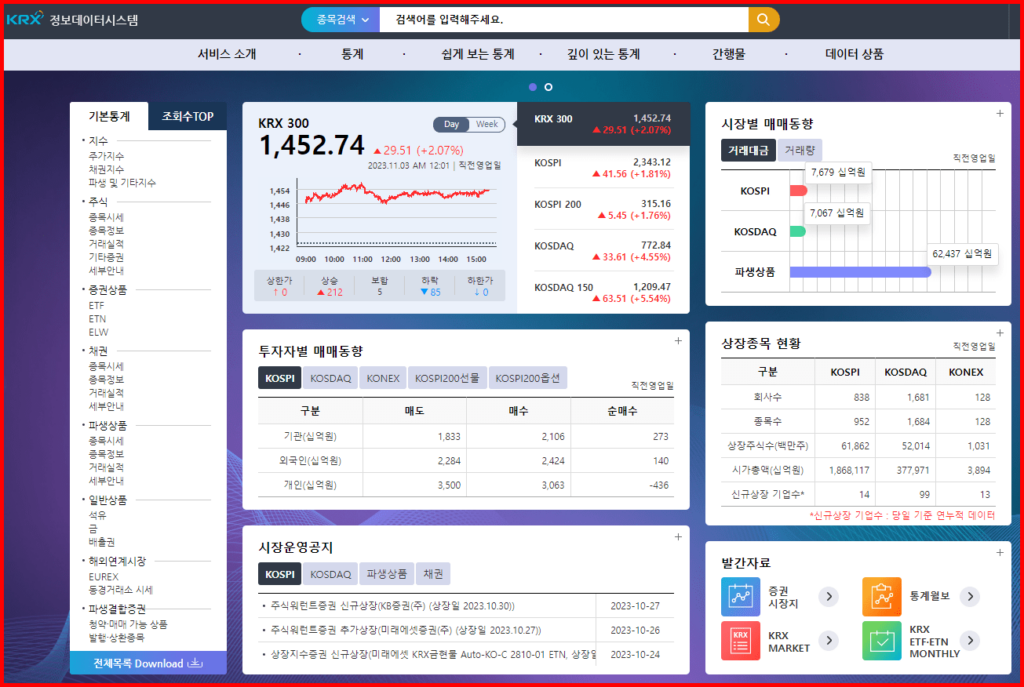Switch the KRX 300 chart to Day
This screenshot has width=1024, height=687.
click(451, 124)
